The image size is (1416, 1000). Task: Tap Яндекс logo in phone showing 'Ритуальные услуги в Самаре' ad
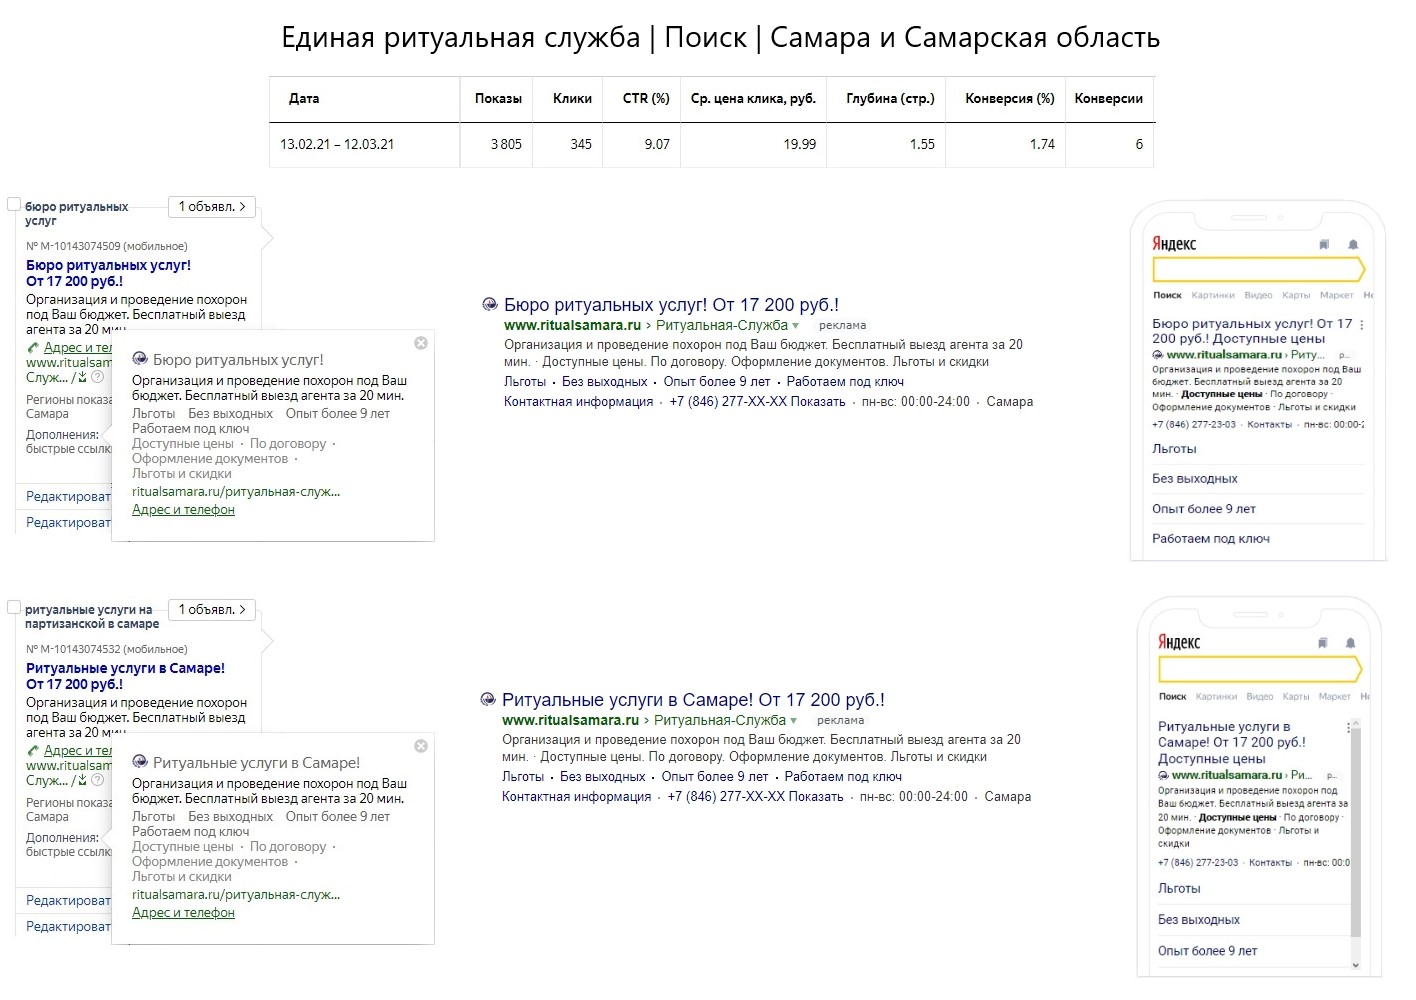(x=1179, y=642)
